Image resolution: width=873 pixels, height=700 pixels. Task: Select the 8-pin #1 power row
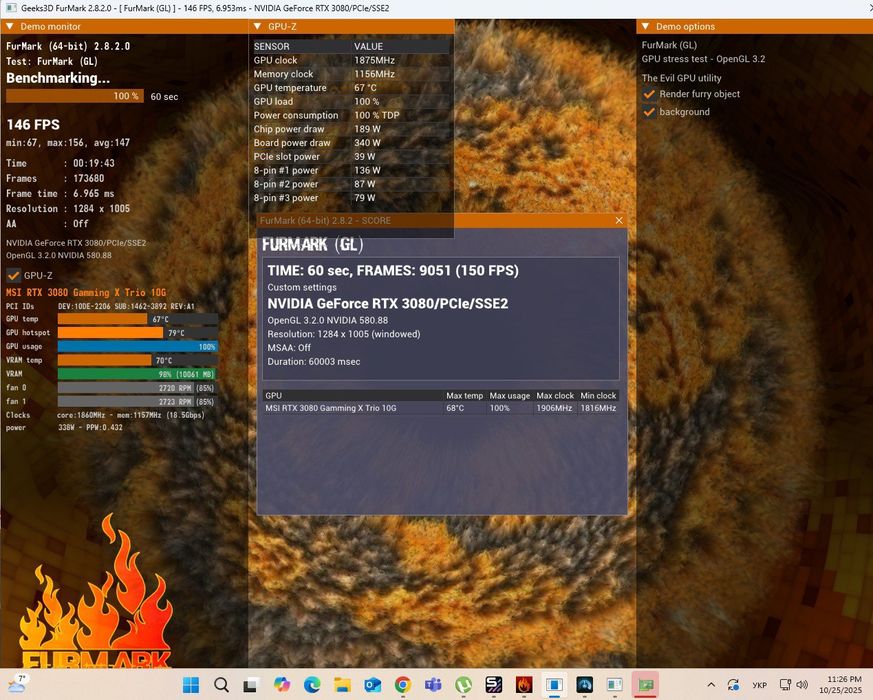pos(351,170)
